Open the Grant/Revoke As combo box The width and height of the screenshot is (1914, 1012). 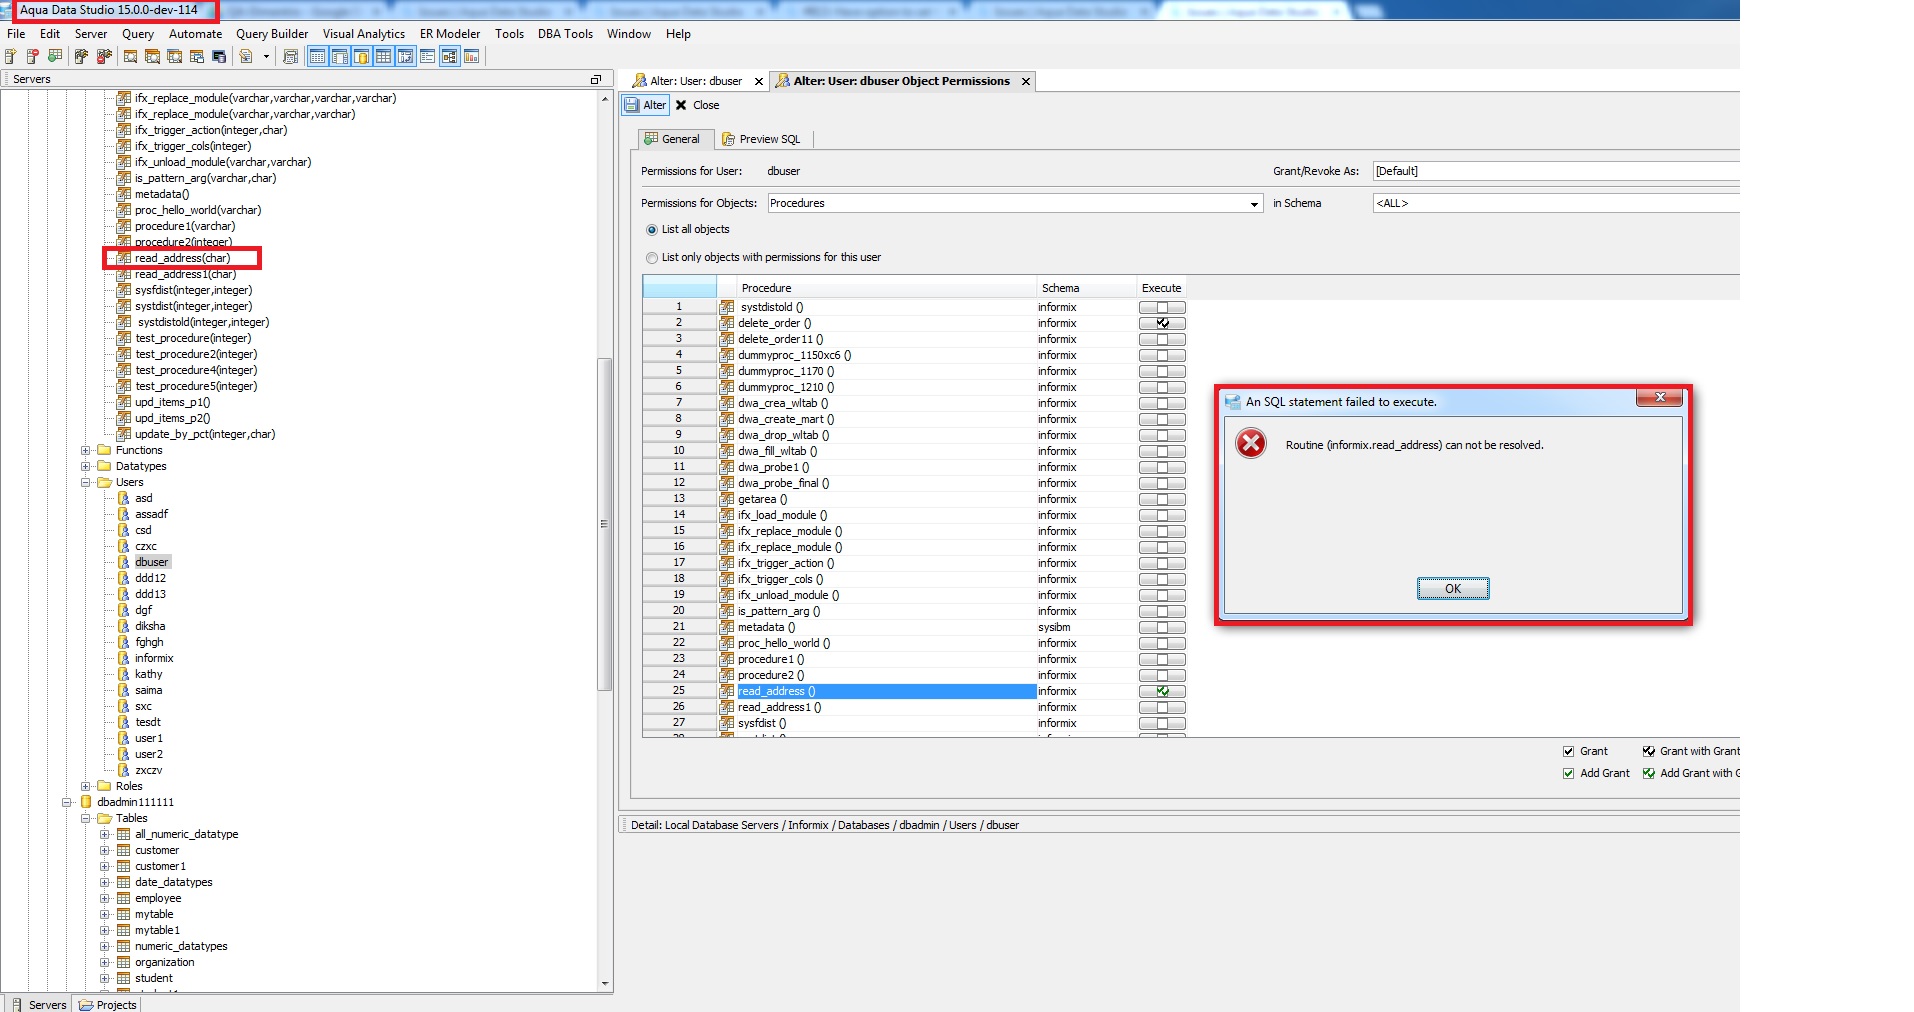[x=1556, y=171]
